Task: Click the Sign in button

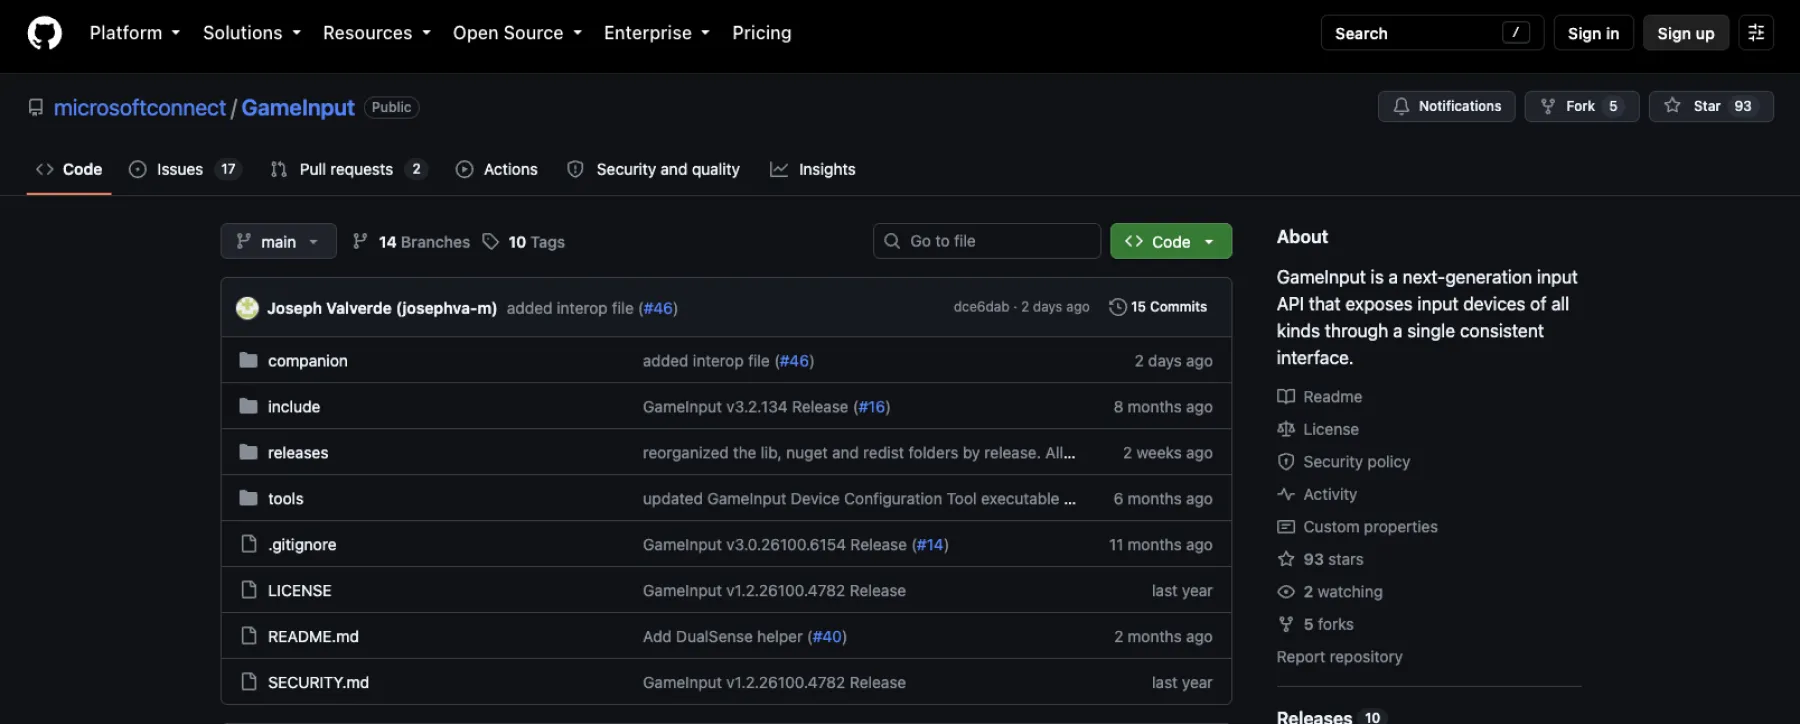Action: (x=1593, y=33)
